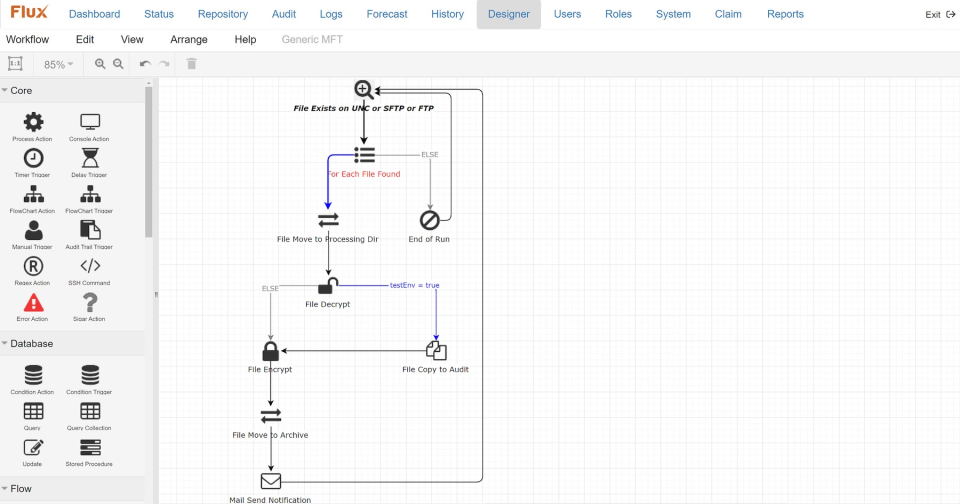Choose the SSH Command code icon
The image size is (960, 504).
click(x=90, y=266)
